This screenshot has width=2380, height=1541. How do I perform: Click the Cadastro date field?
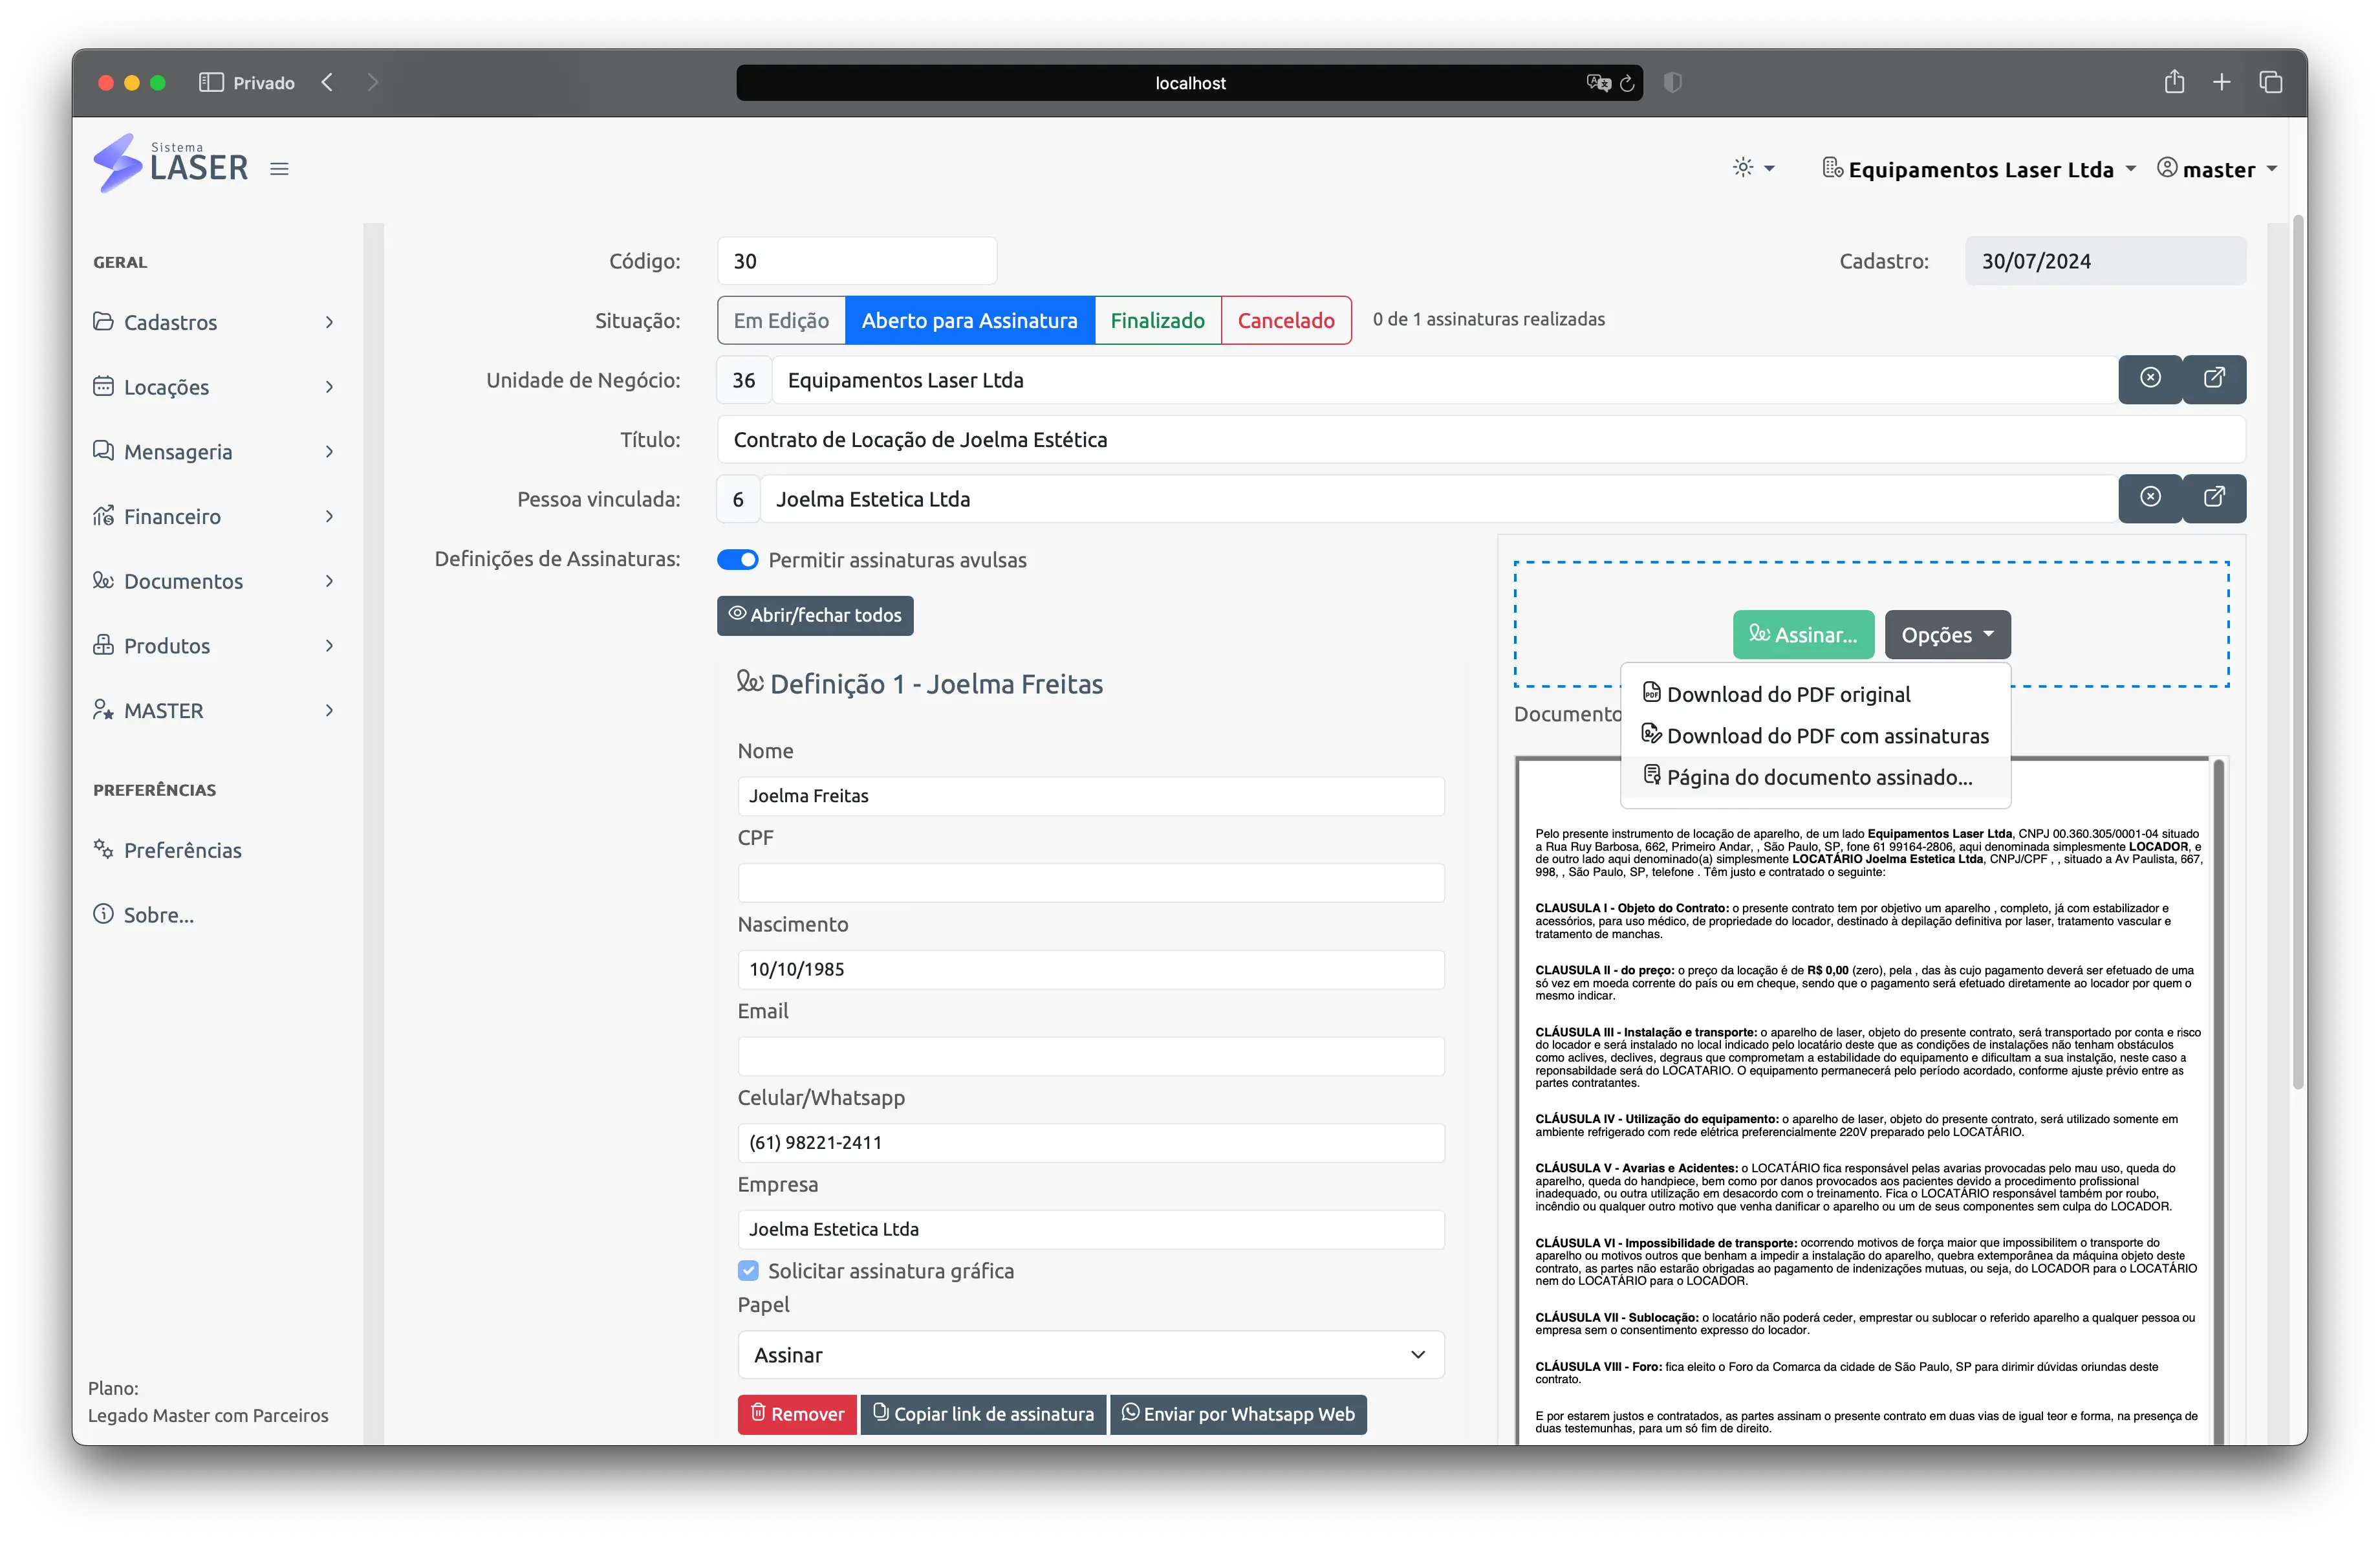coord(2105,261)
